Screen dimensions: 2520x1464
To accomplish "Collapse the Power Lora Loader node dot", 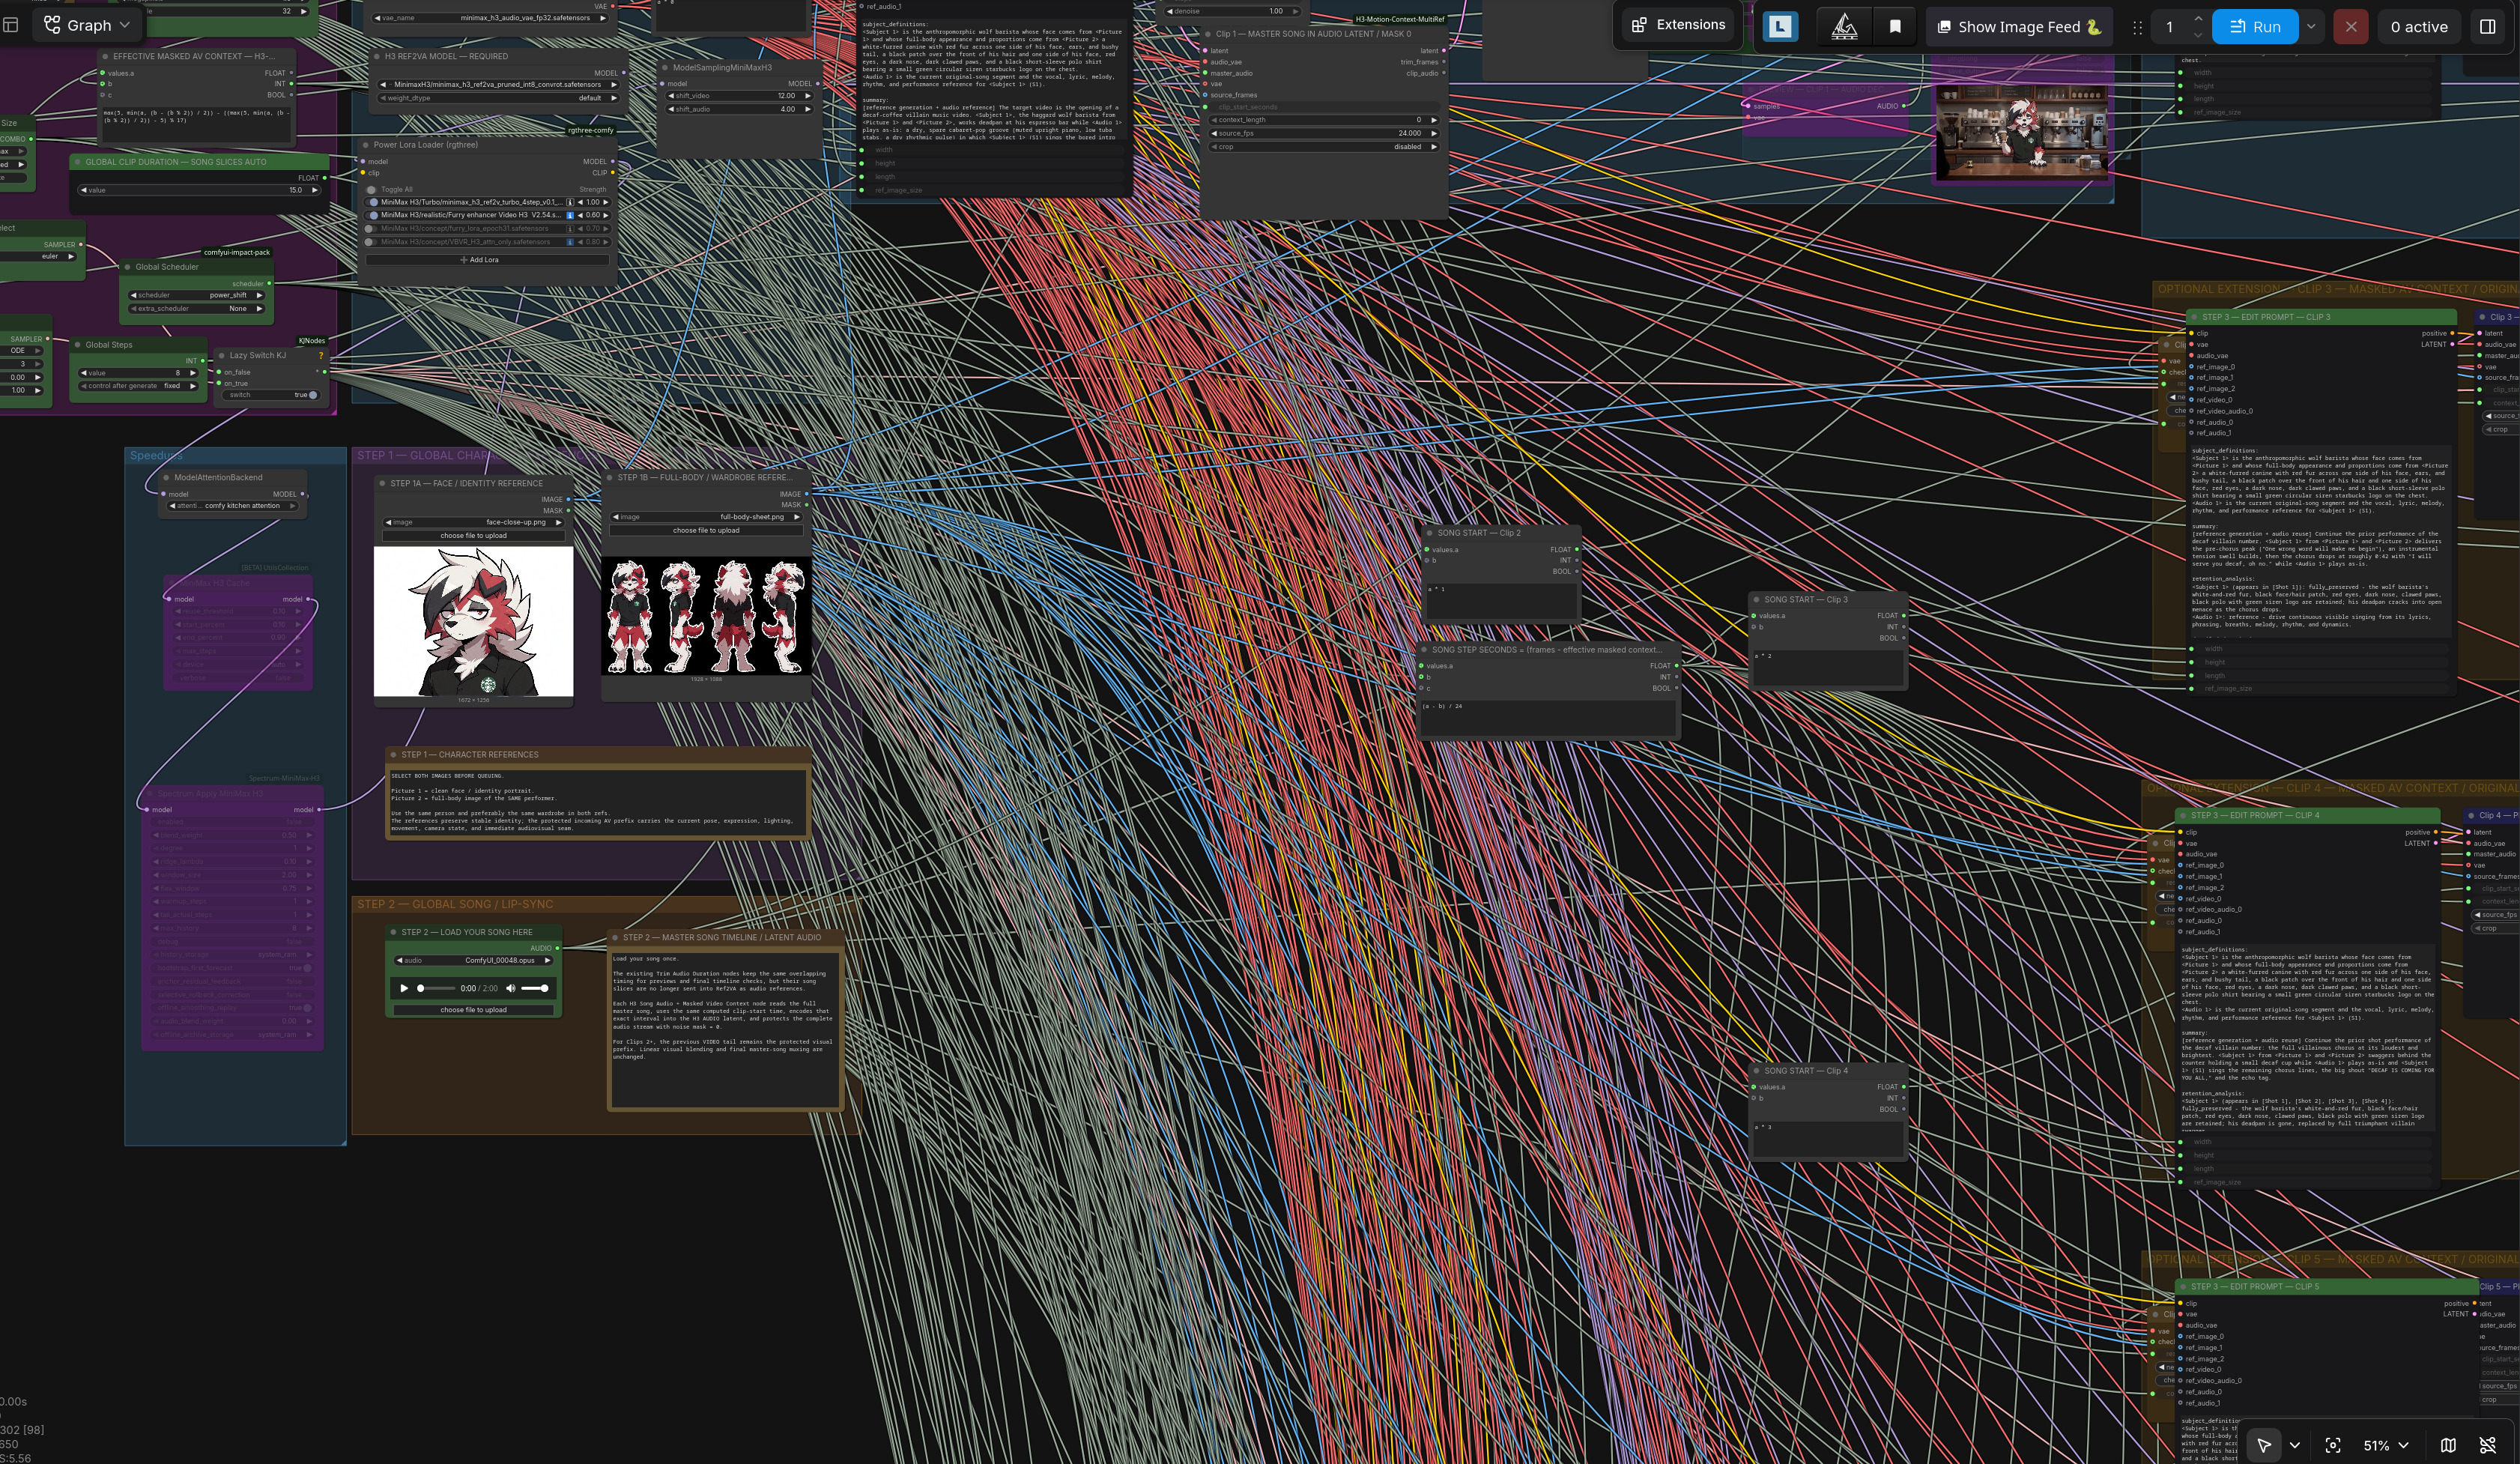I will coord(367,145).
